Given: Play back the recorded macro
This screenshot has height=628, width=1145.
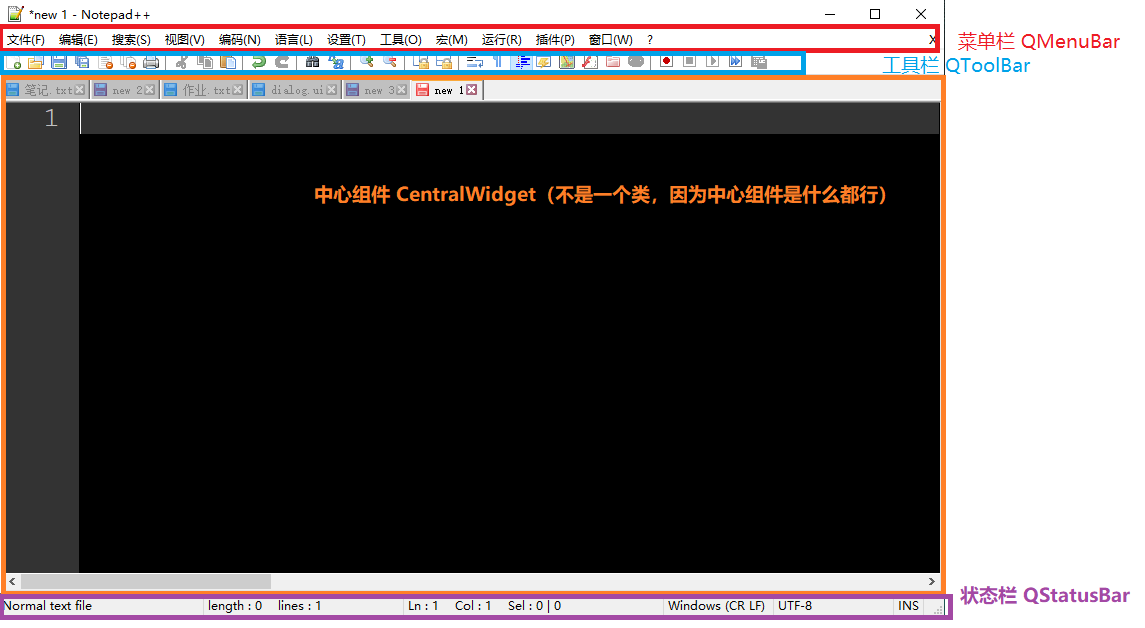Looking at the screenshot, I should 713,62.
